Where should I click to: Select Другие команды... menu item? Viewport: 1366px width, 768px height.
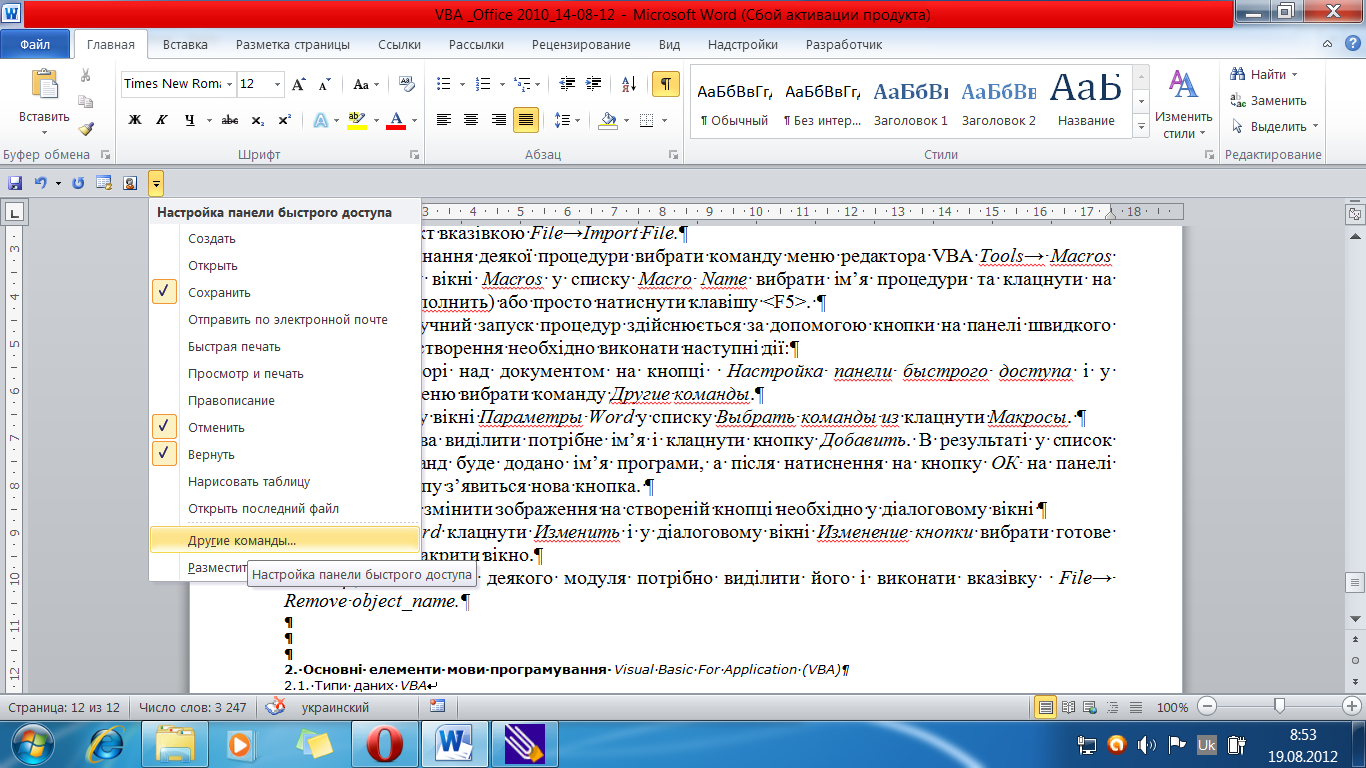click(x=284, y=540)
